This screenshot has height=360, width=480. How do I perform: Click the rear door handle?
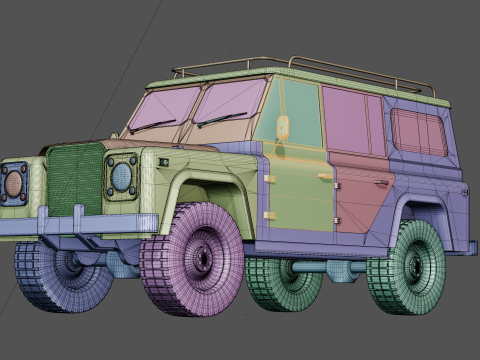tap(381, 182)
